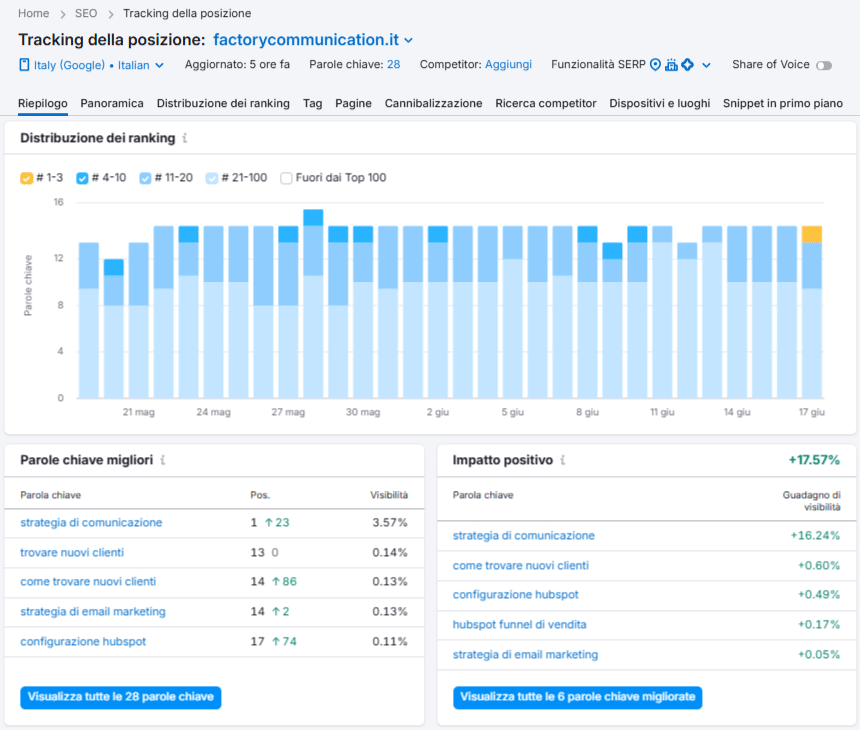Viewport: 860px width, 730px height.
Task: Open come trovare nuovi clienti in Parole chiave migliori
Action: (88, 581)
